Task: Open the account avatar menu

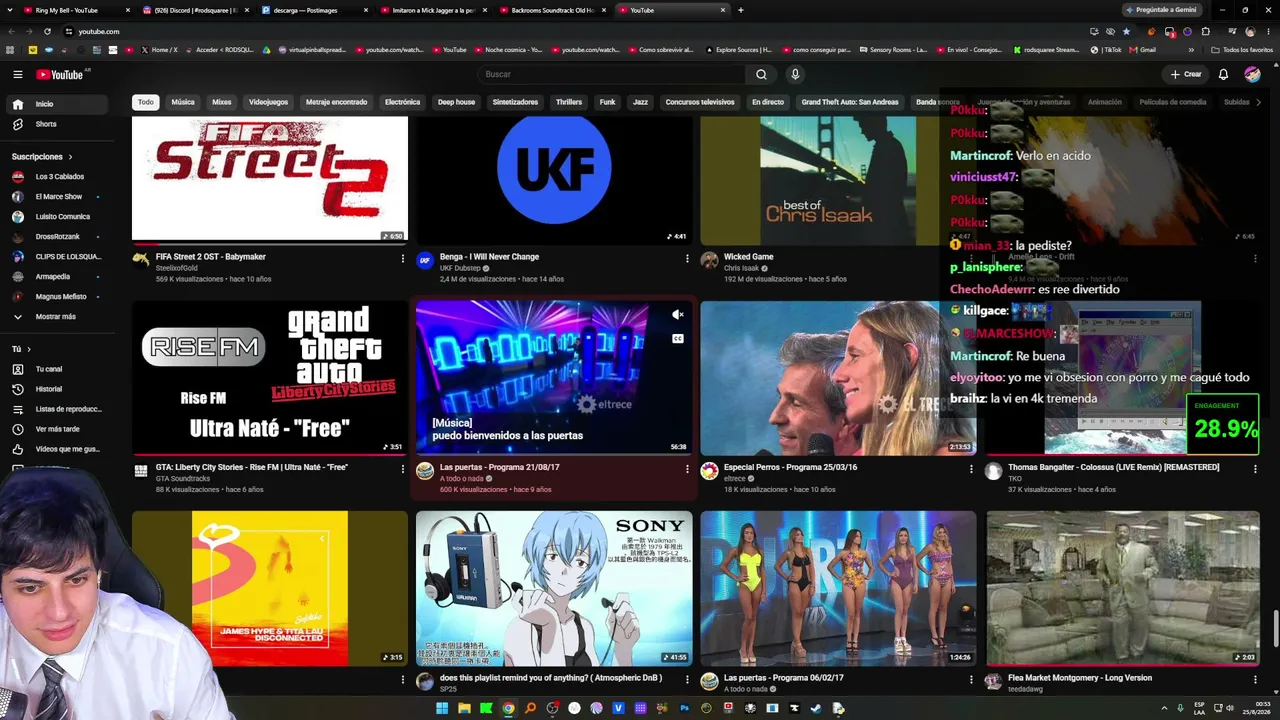Action: pos(1252,74)
